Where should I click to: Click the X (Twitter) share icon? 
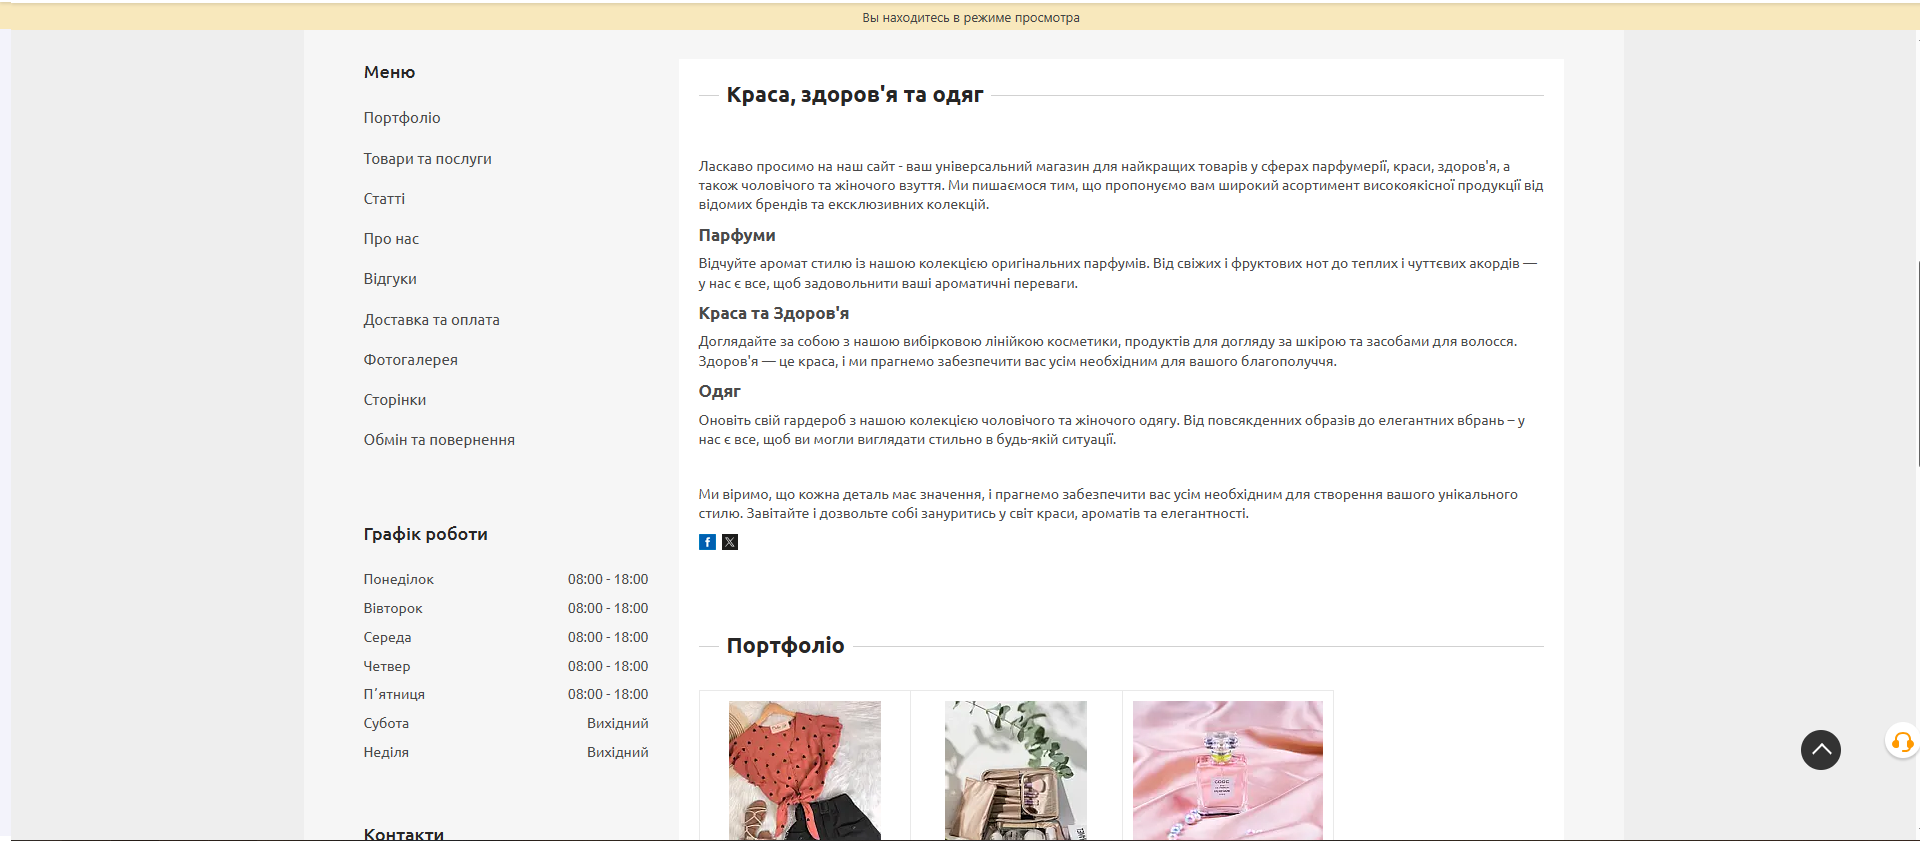tap(730, 542)
